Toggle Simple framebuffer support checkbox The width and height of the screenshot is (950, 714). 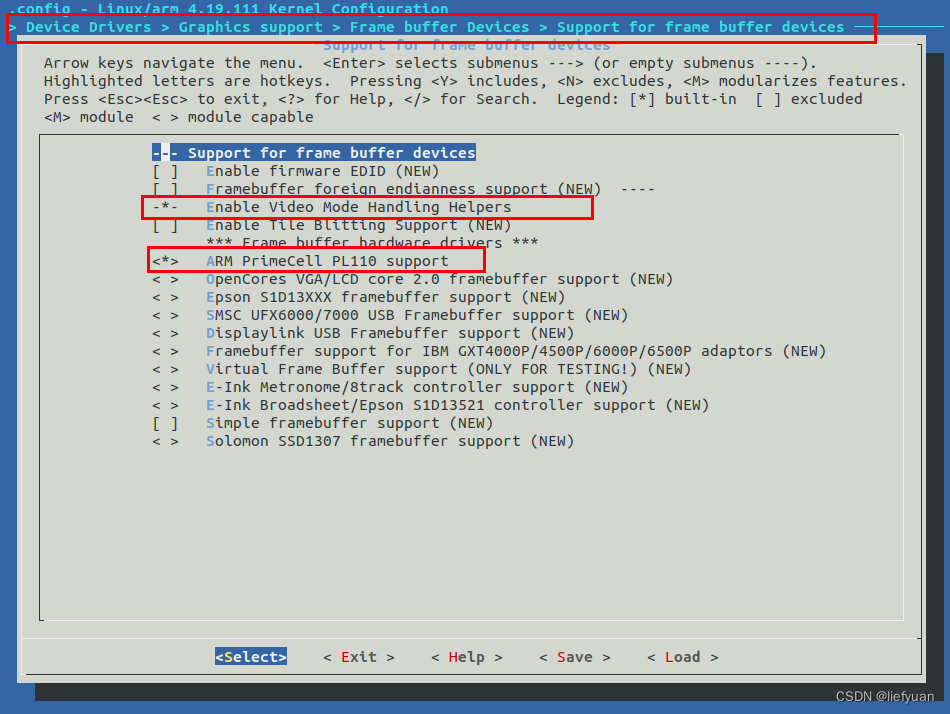click(165, 423)
